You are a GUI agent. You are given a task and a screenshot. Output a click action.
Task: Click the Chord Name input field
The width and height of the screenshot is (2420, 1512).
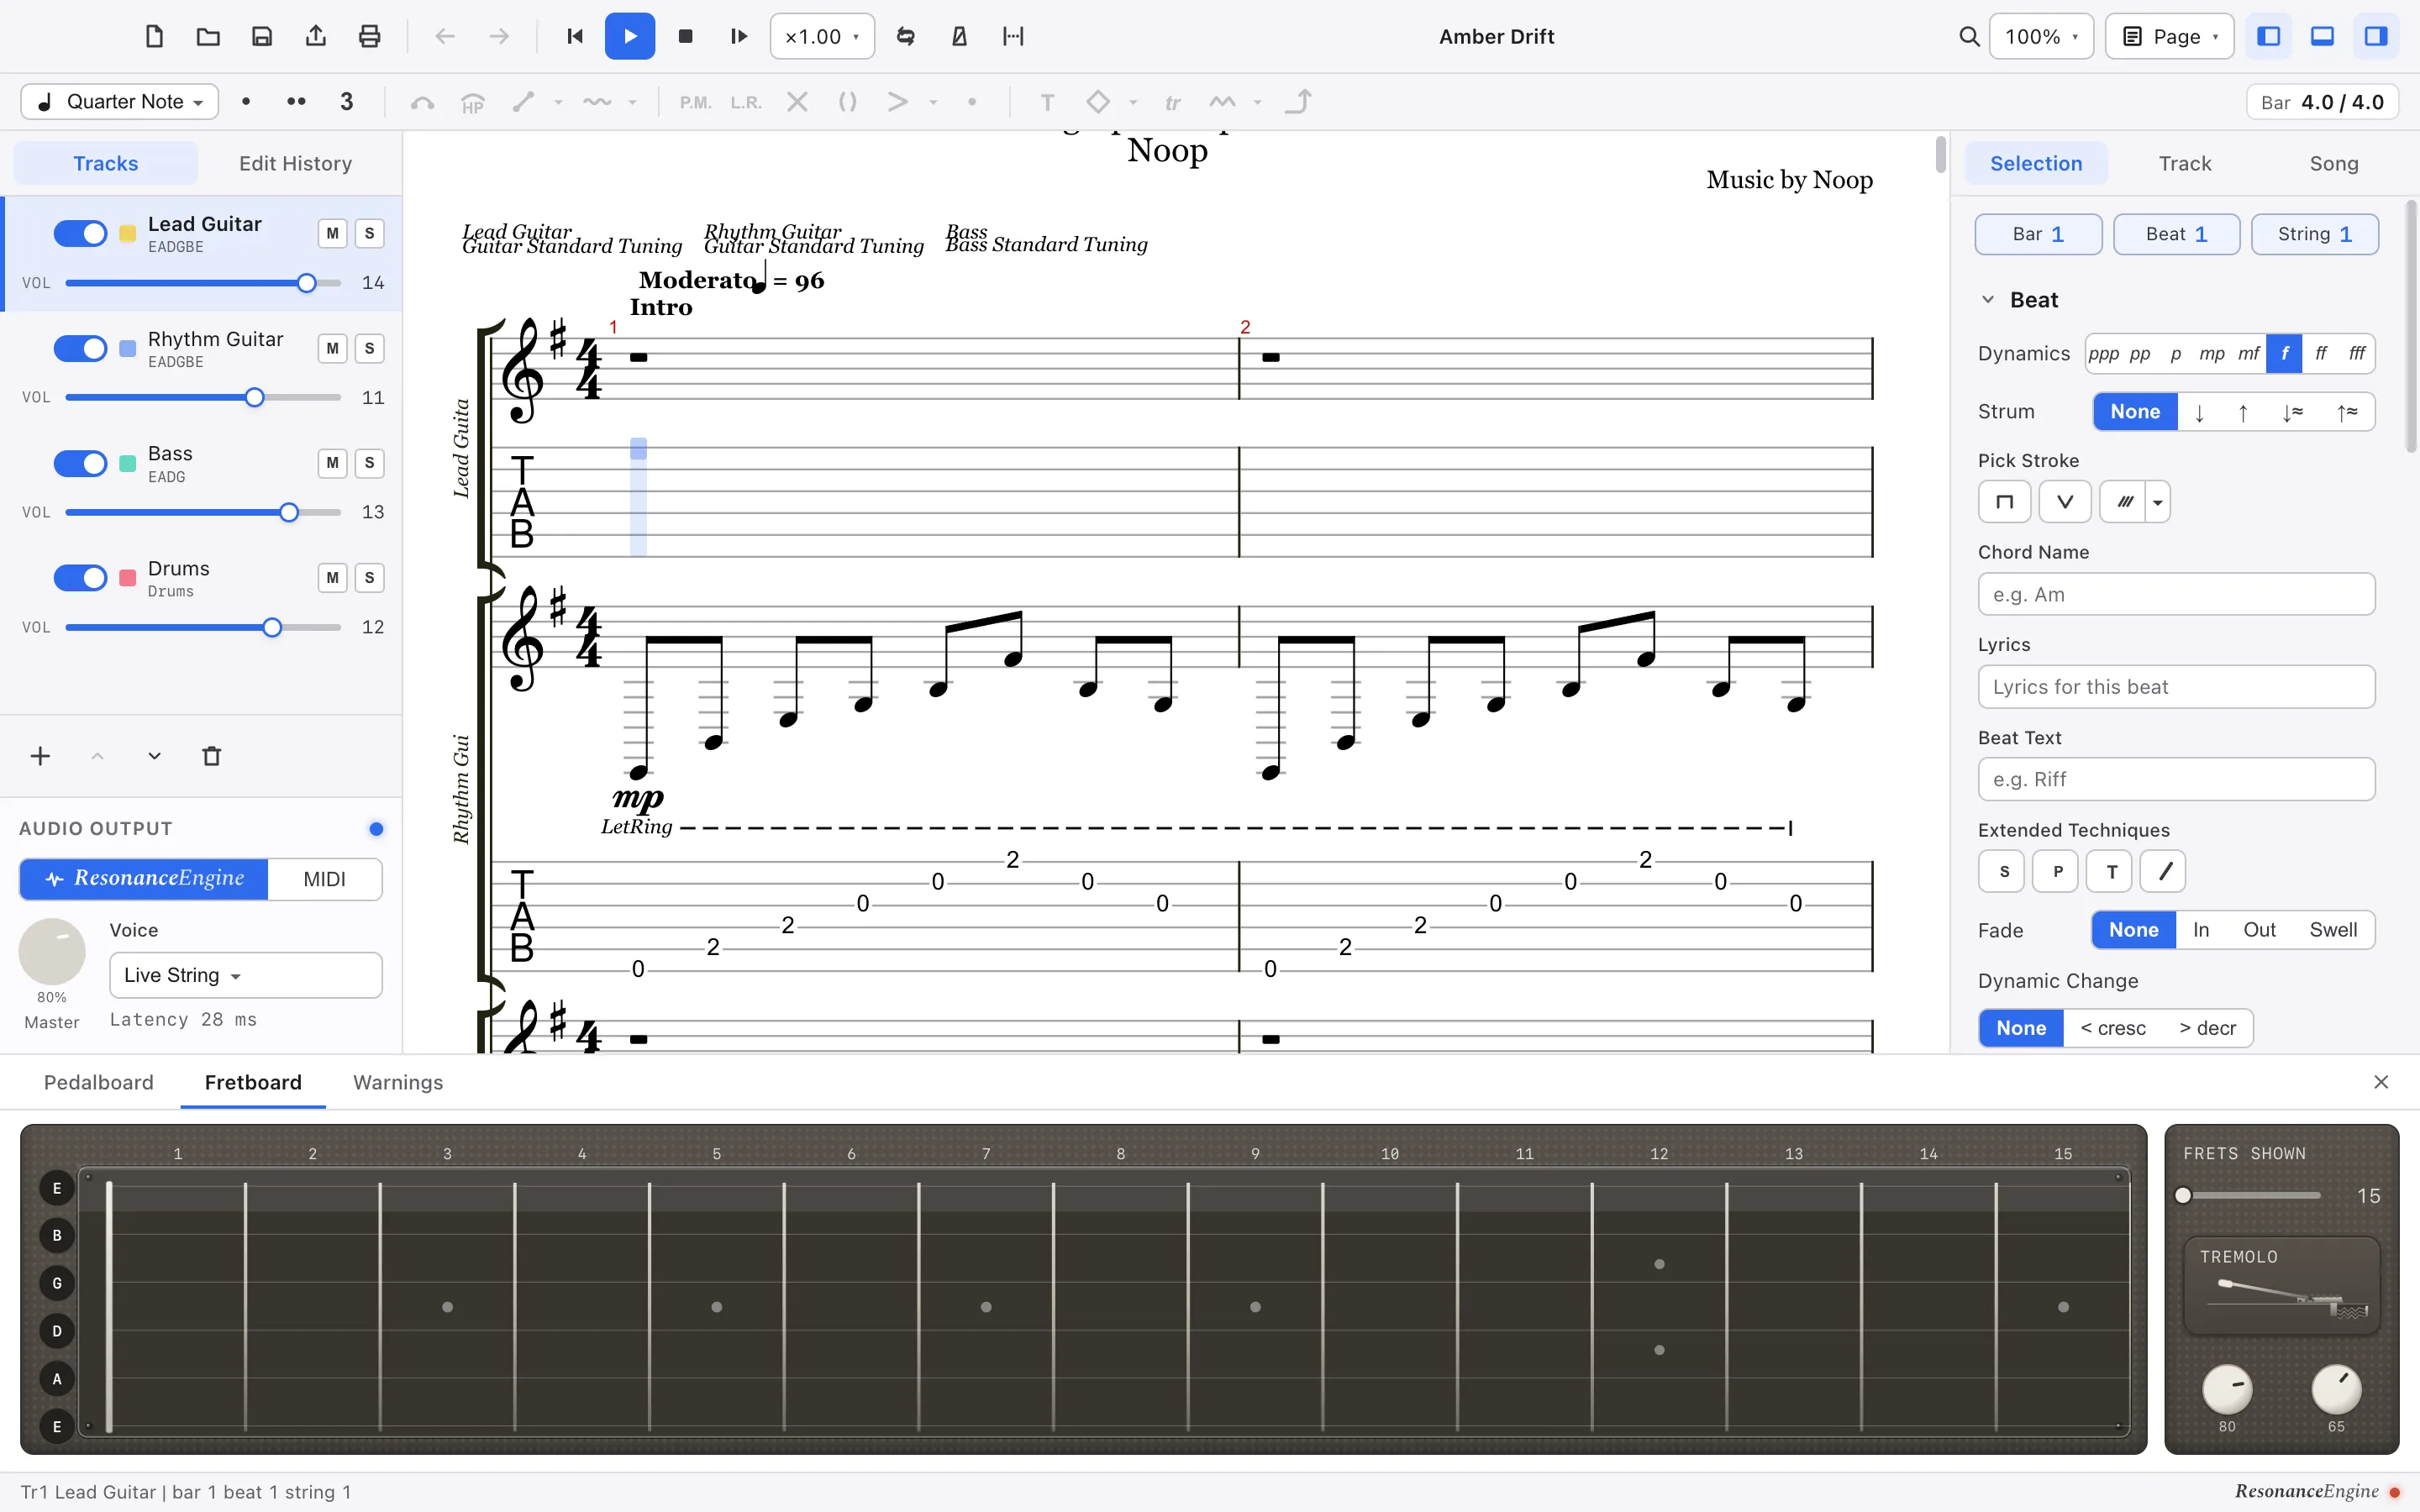click(x=2176, y=594)
